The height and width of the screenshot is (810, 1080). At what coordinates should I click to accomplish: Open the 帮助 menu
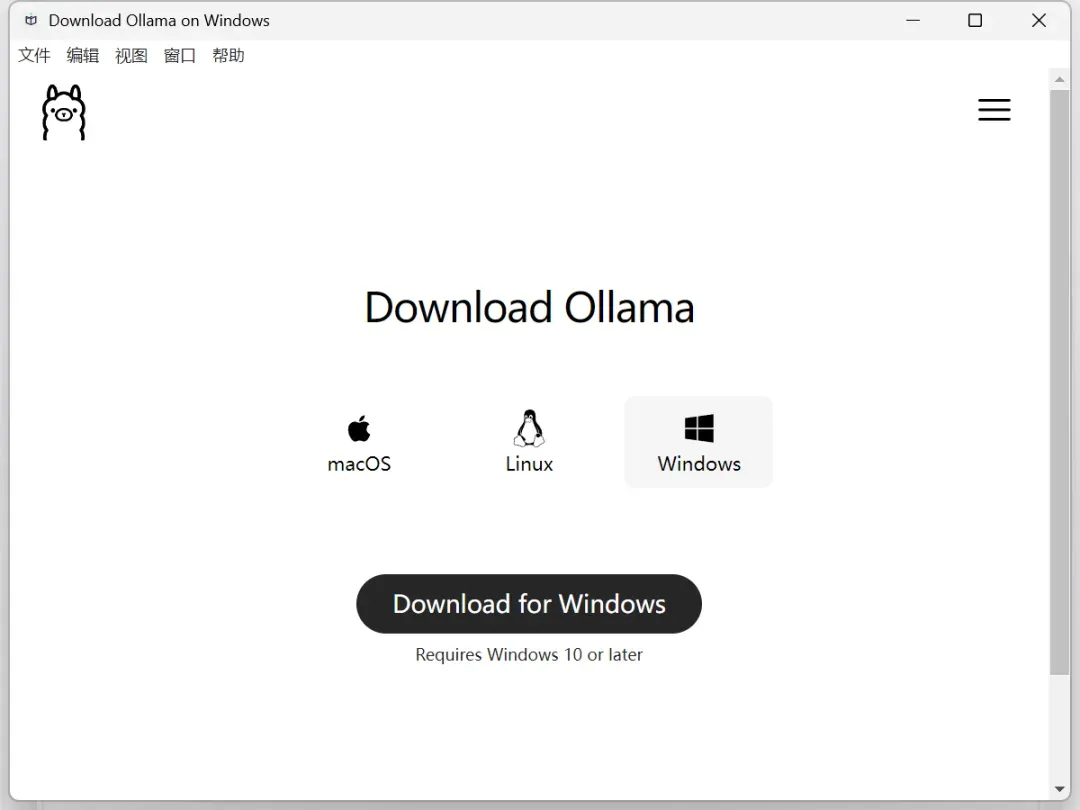228,55
